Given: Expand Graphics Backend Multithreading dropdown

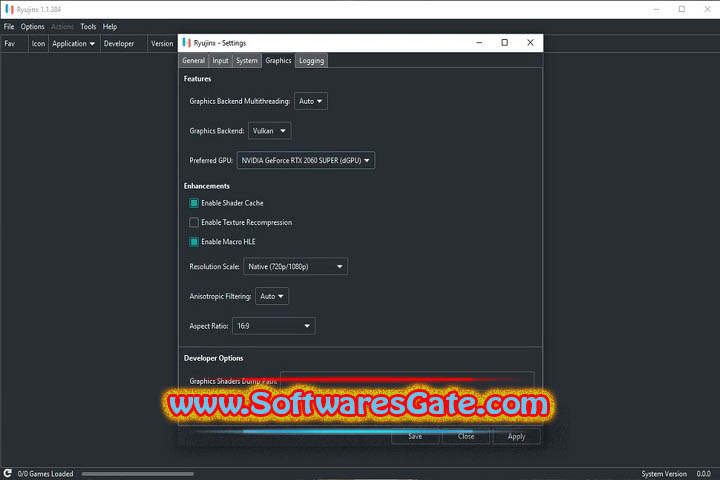Looking at the screenshot, I should 311,101.
